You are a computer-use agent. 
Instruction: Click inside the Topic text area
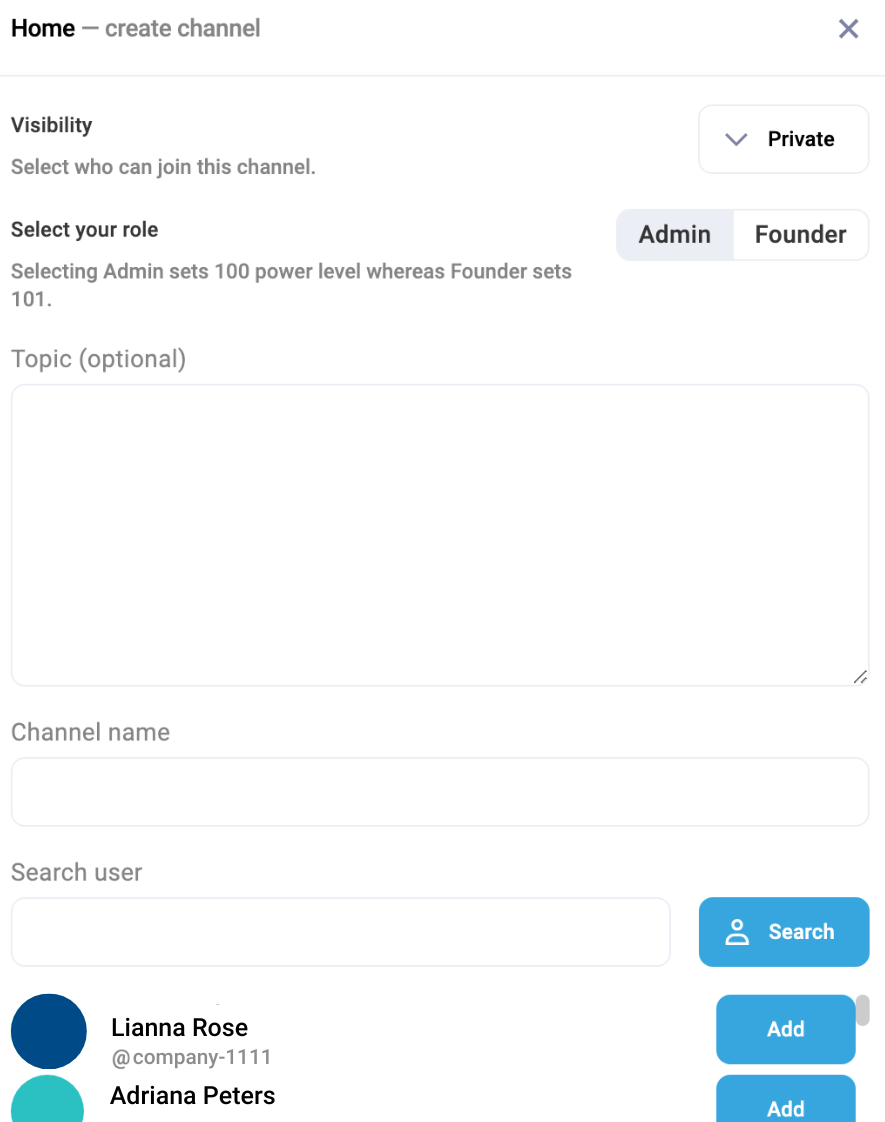pyautogui.click(x=440, y=535)
